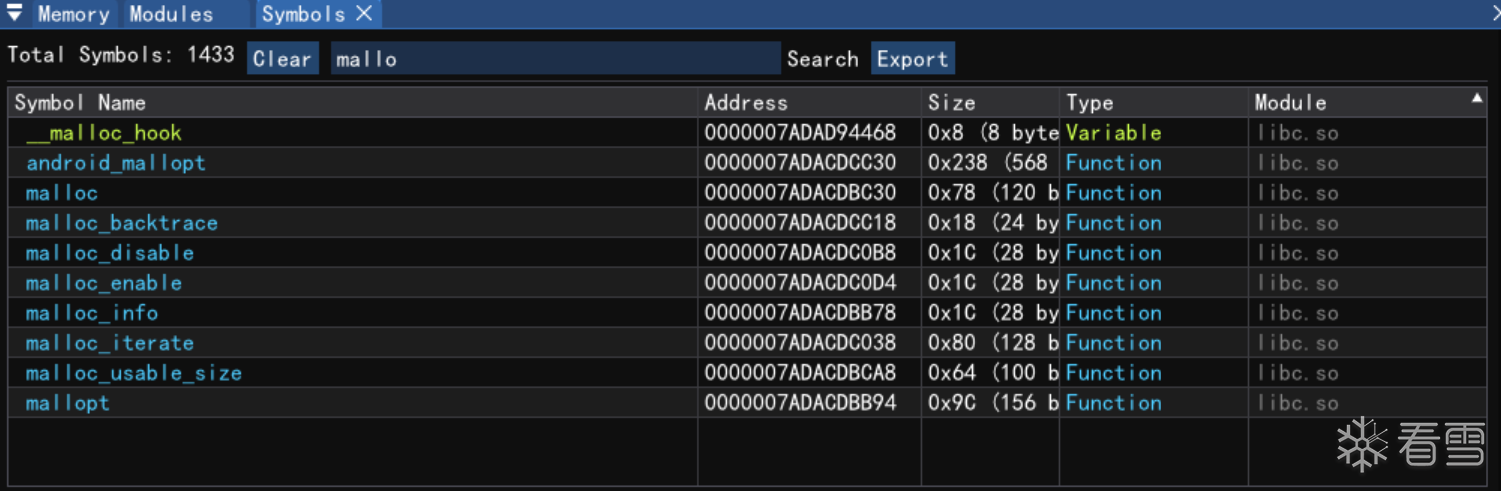The height and width of the screenshot is (491, 1501).
Task: Switch to the Memory tab
Action: click(73, 14)
